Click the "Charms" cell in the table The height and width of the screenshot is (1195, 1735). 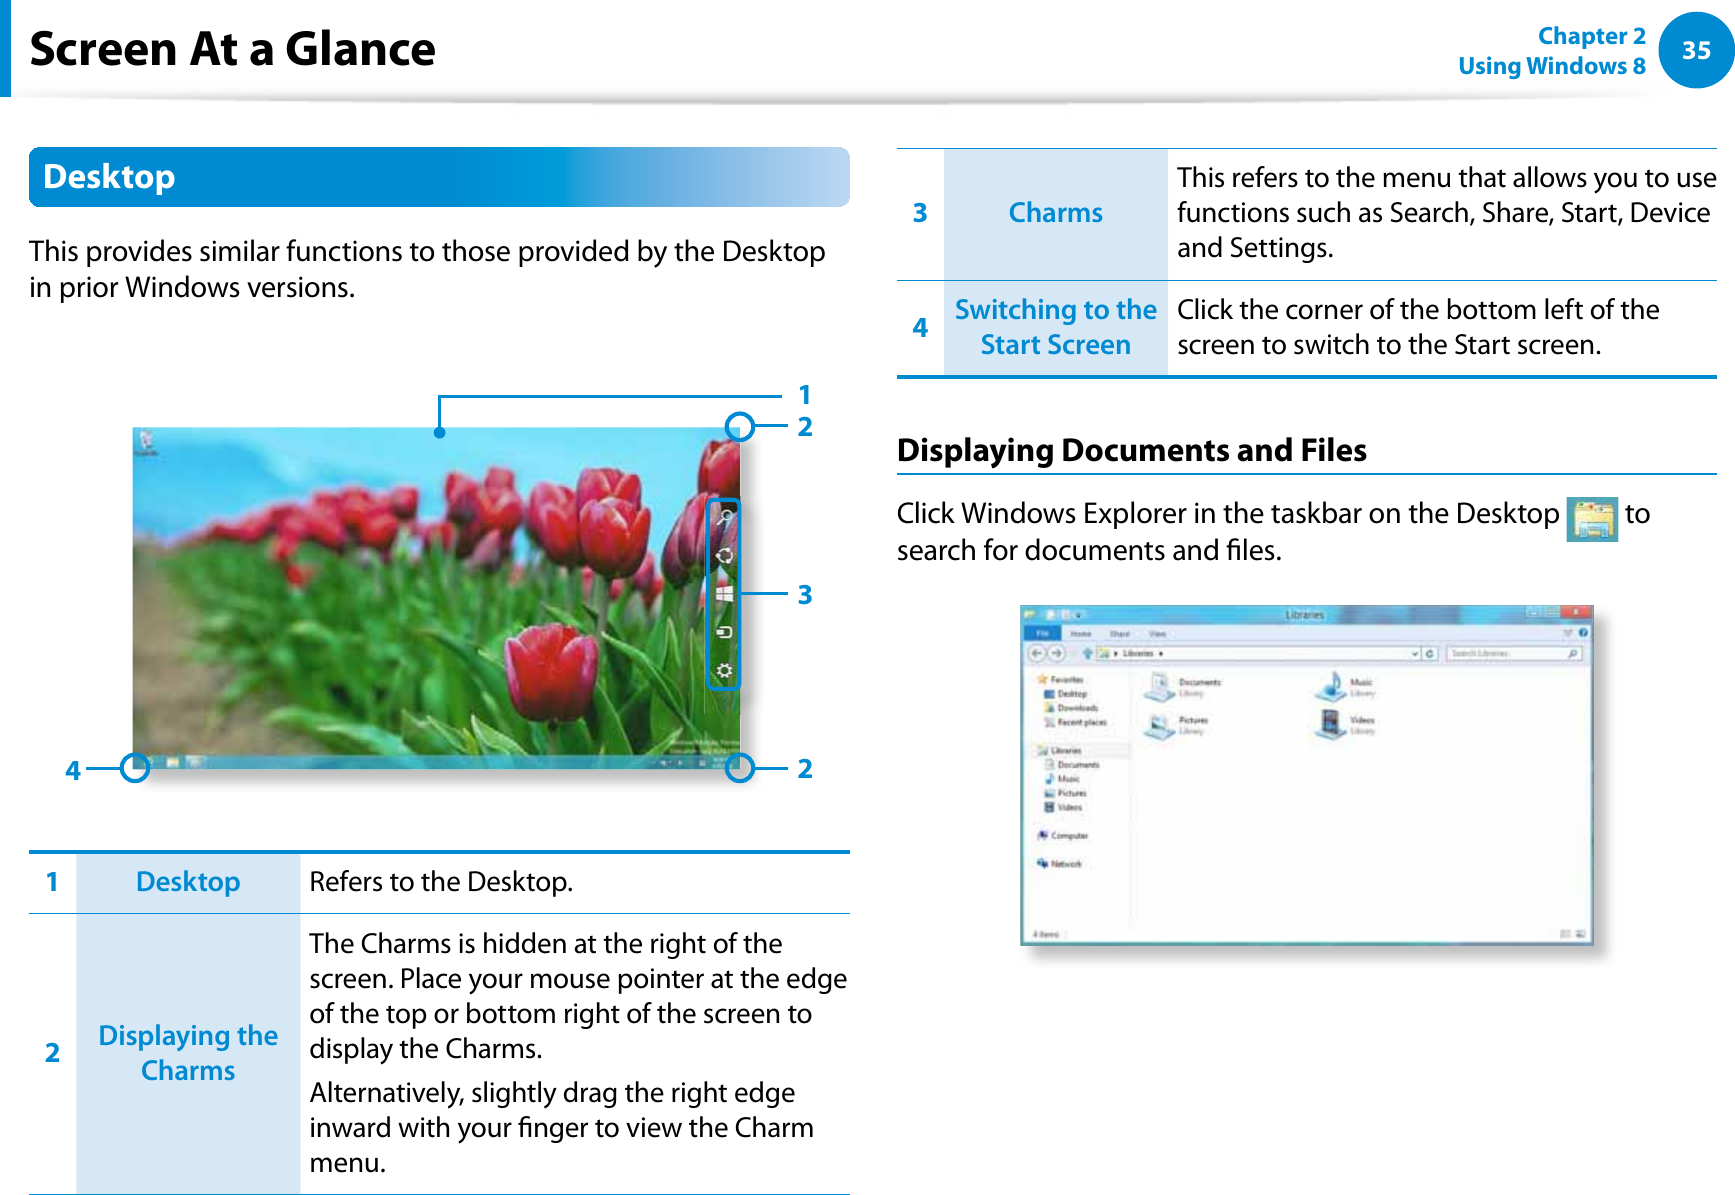(1055, 213)
